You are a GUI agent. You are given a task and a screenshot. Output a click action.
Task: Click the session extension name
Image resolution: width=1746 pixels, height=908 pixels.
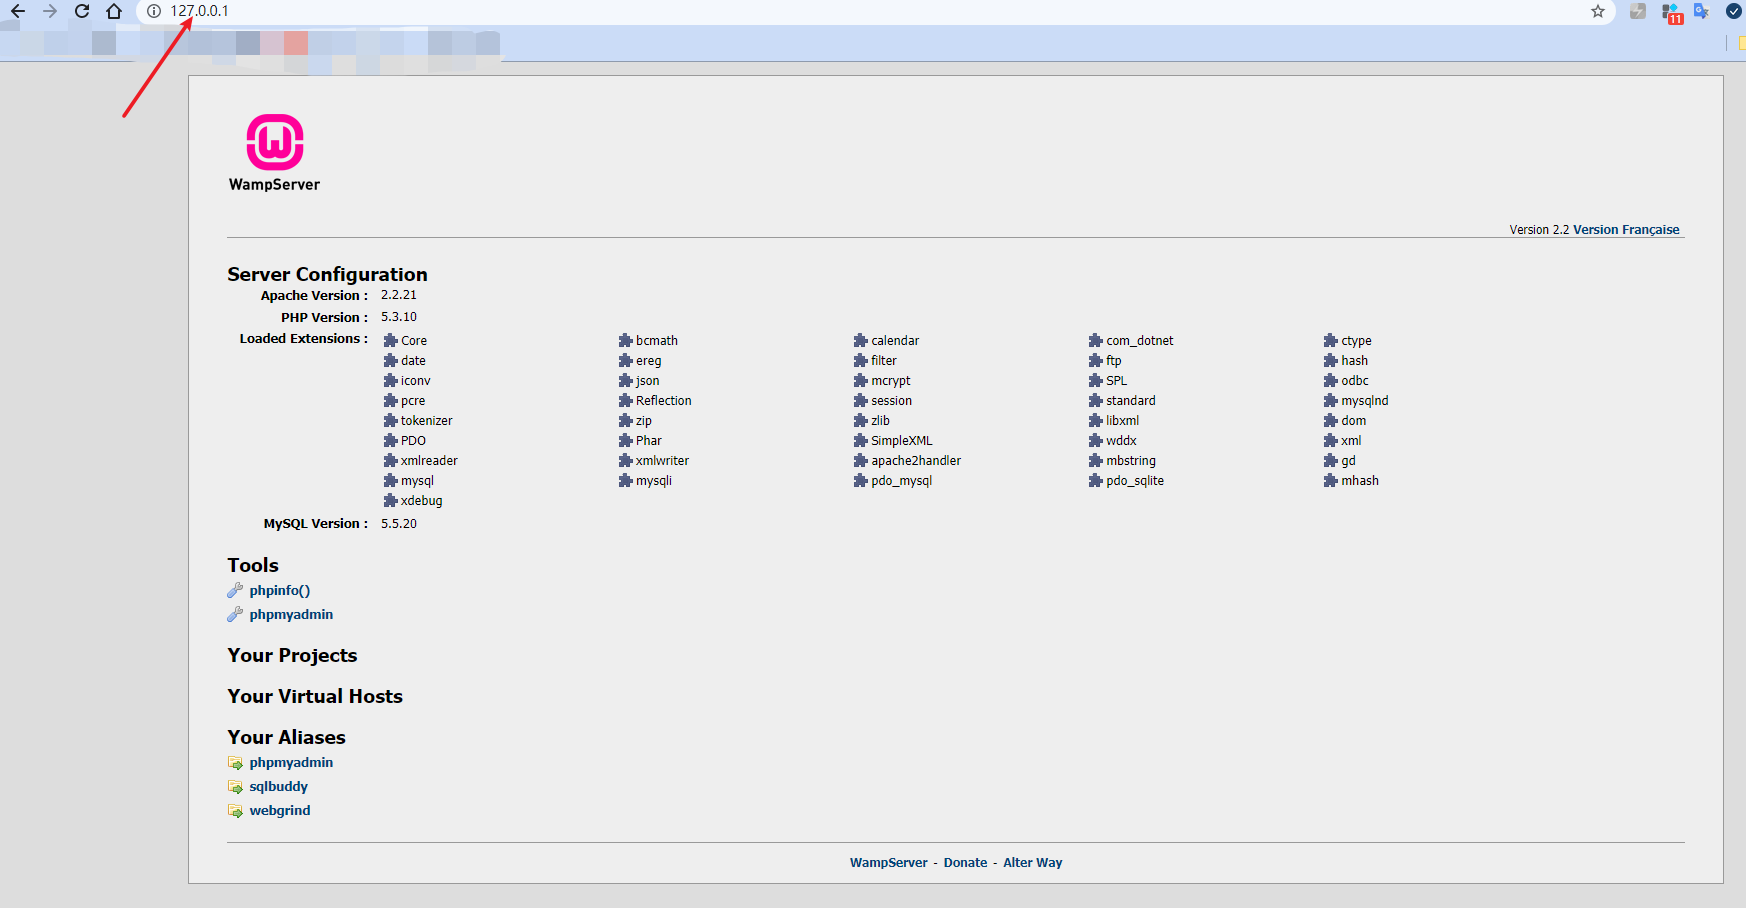(x=891, y=401)
